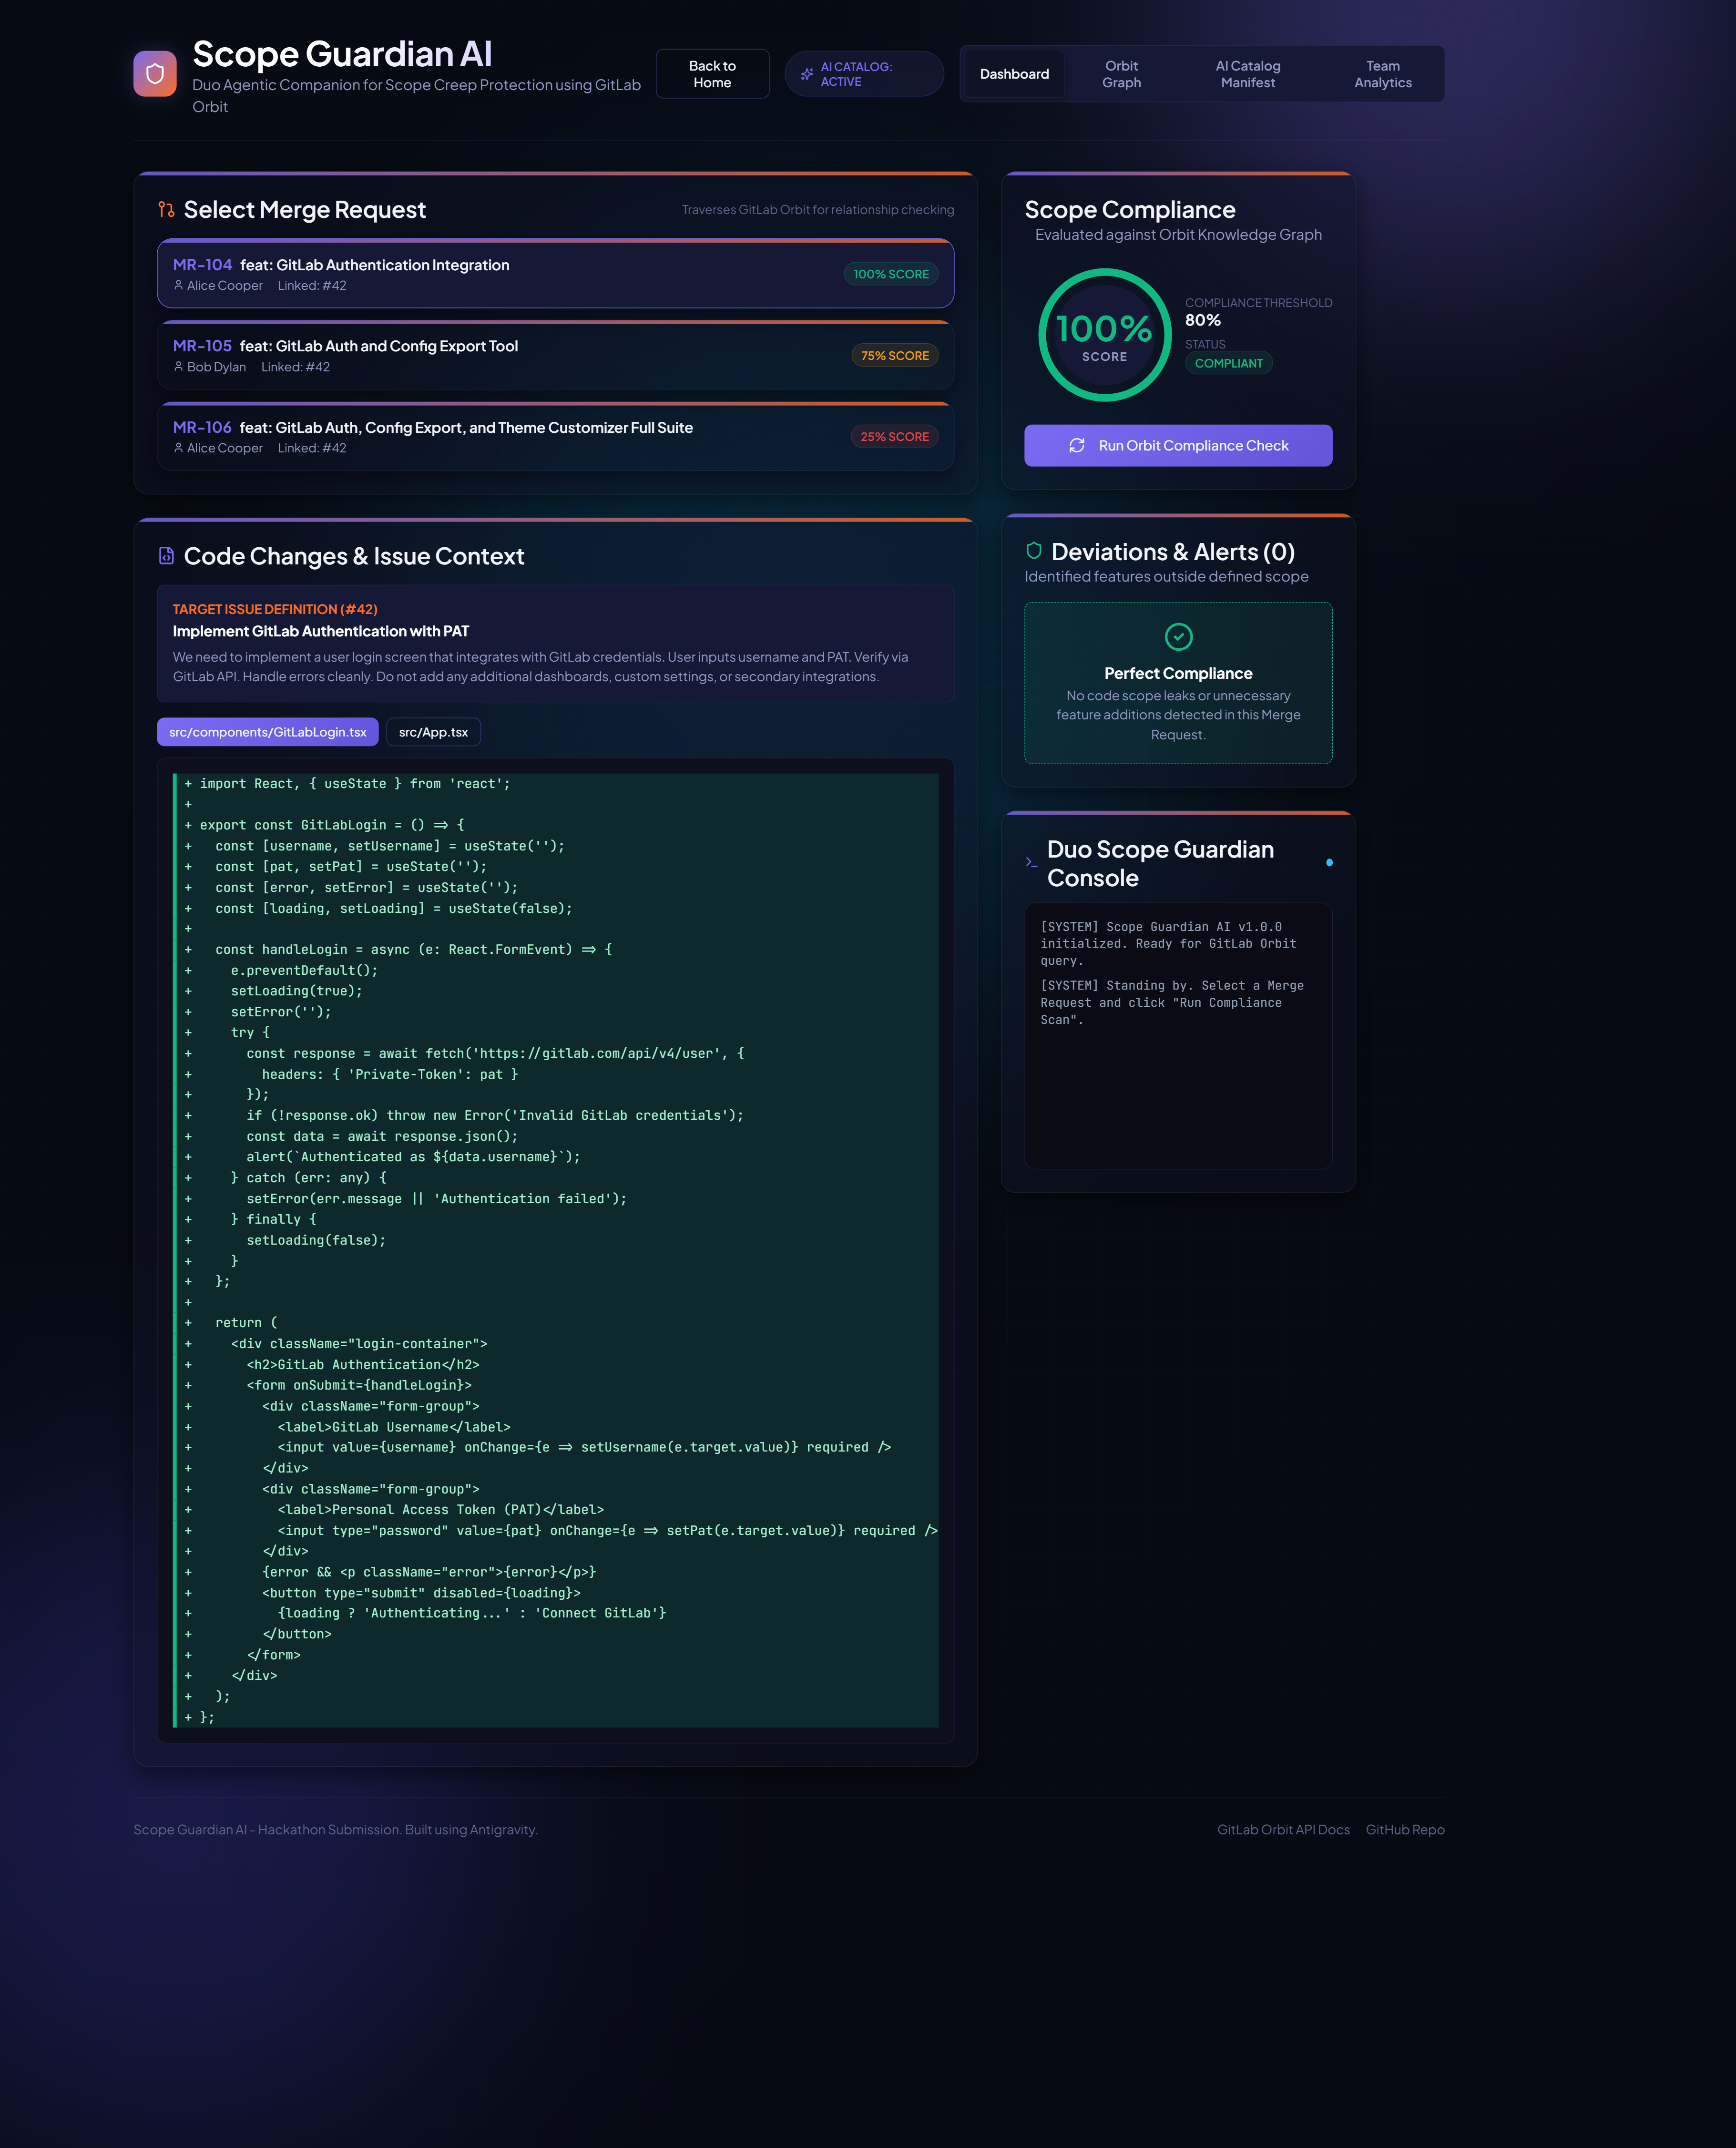Click Linked: #42 in the MR-105 row
Image resolution: width=1736 pixels, height=2148 pixels.
(x=295, y=367)
